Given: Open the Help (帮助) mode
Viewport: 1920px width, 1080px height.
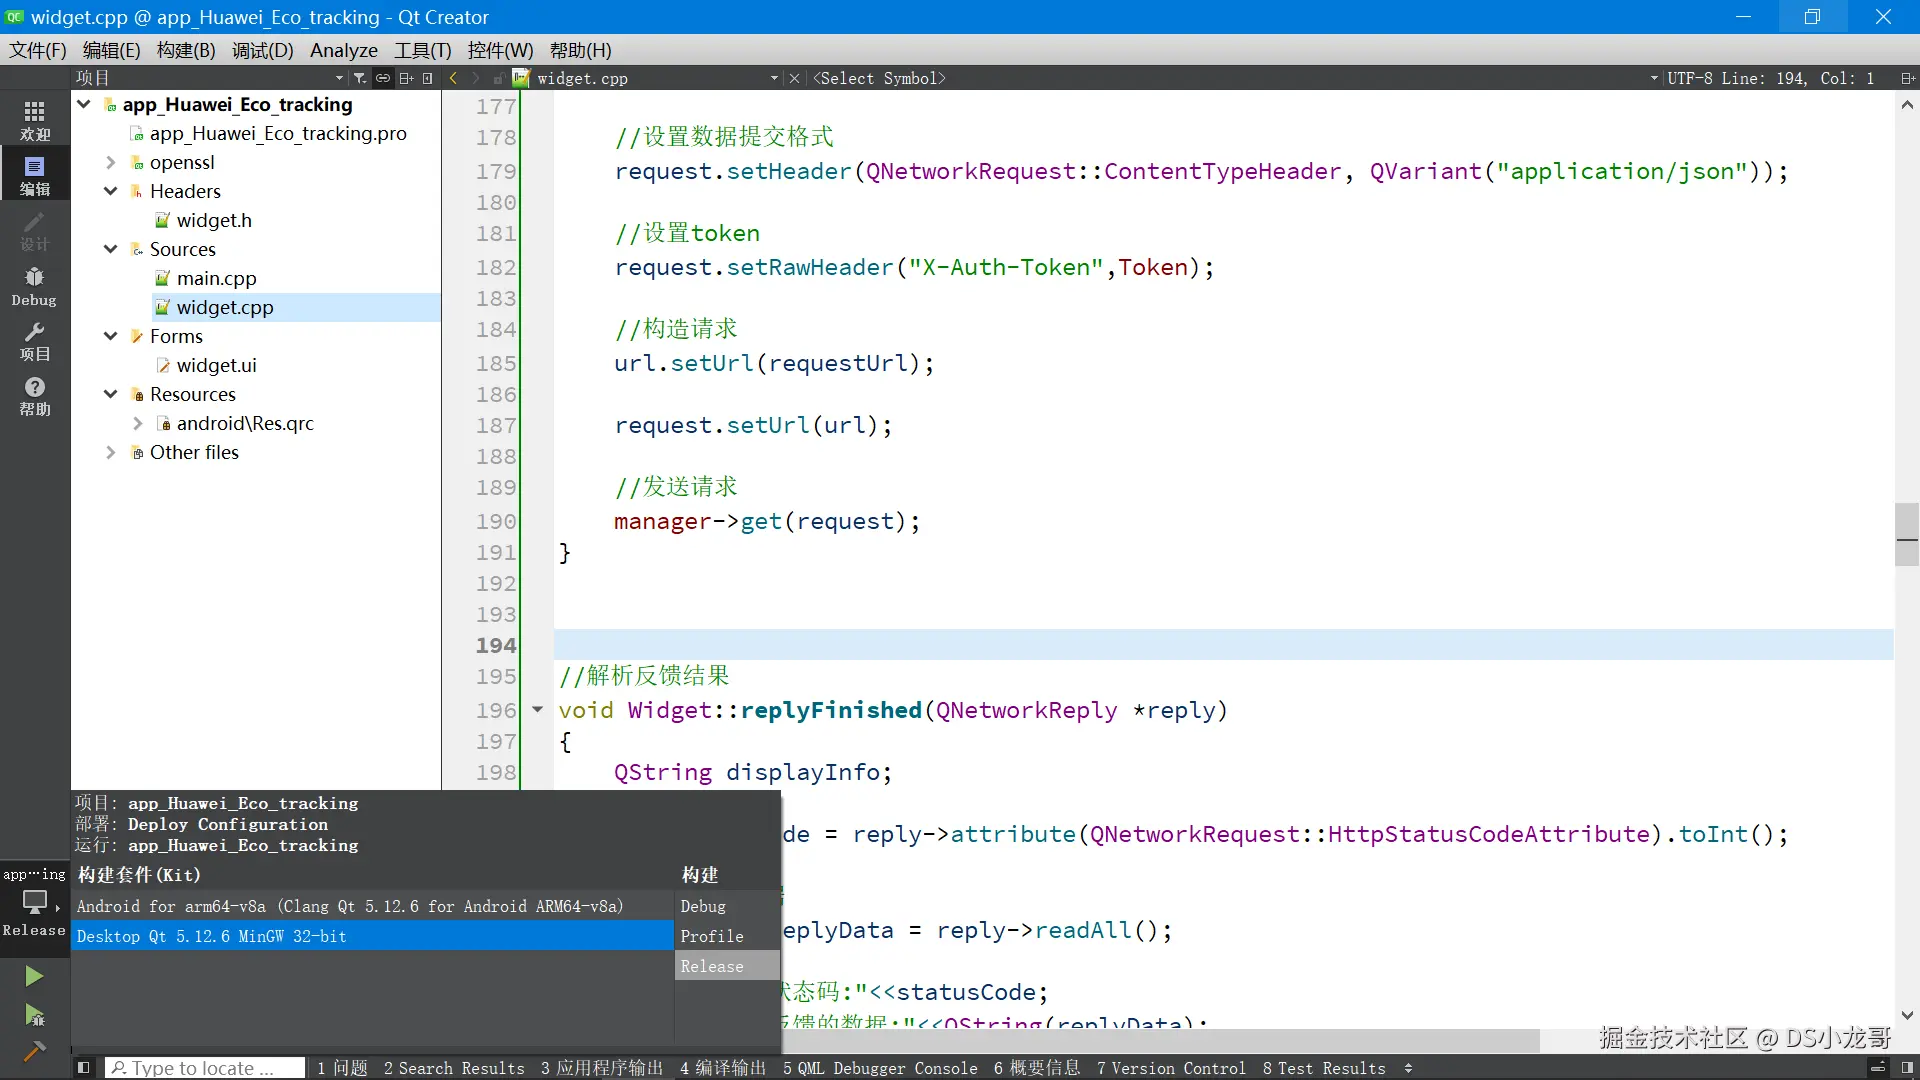Looking at the screenshot, I should pyautogui.click(x=35, y=396).
